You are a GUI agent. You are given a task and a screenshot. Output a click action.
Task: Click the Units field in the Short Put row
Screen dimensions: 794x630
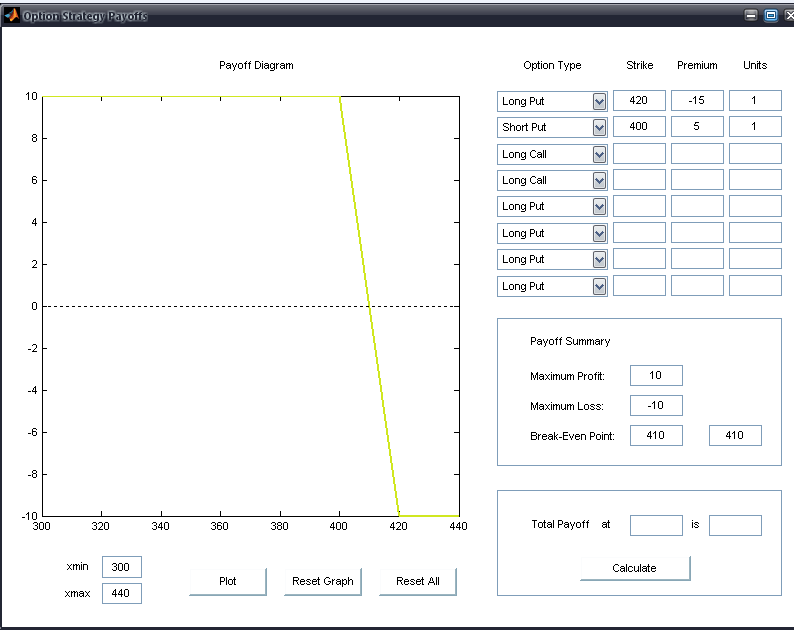[755, 126]
